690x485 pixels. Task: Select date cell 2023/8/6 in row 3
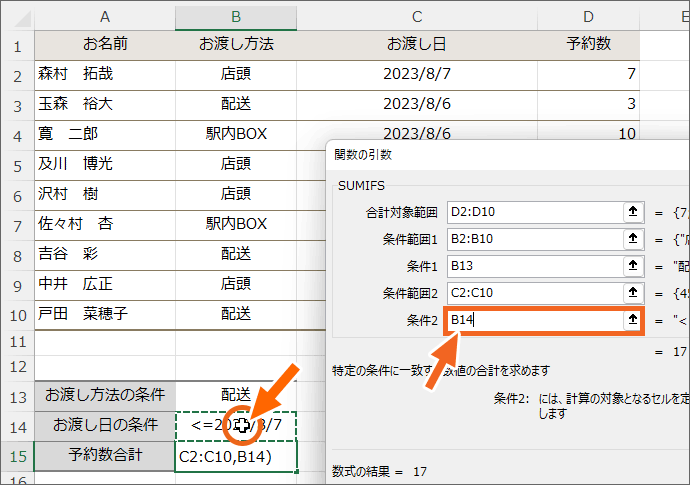coord(417,105)
